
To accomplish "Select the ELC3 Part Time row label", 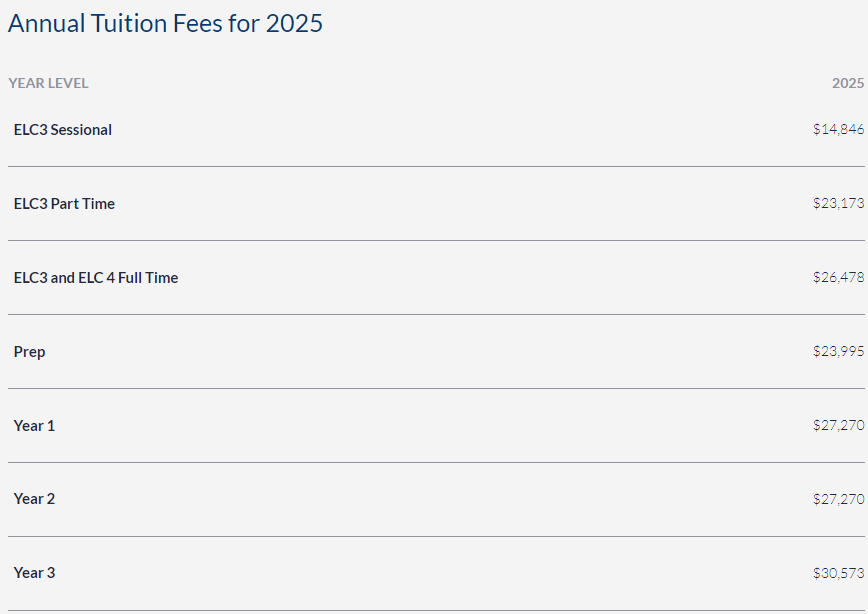I will (x=64, y=204).
